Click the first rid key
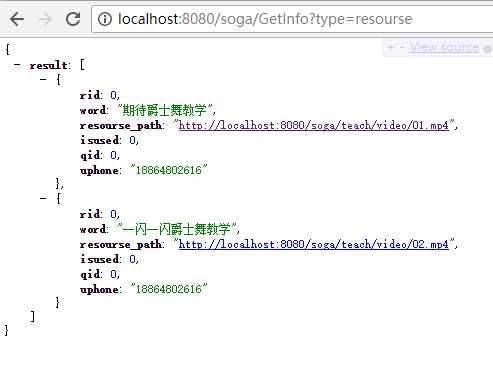Screen dimensions: 493x380 [x=90, y=95]
